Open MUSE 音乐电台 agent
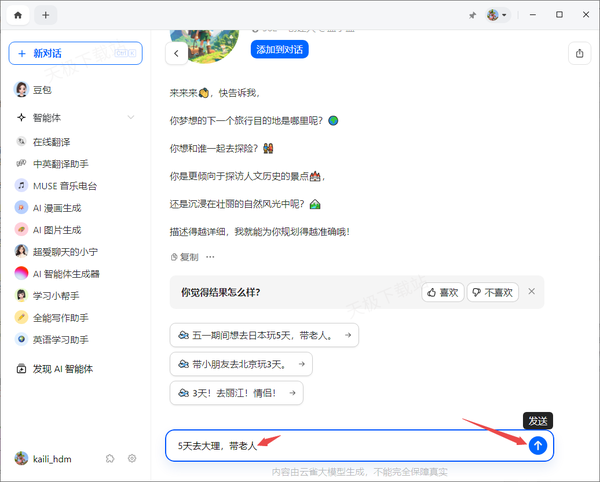The image size is (600, 482). (68, 185)
